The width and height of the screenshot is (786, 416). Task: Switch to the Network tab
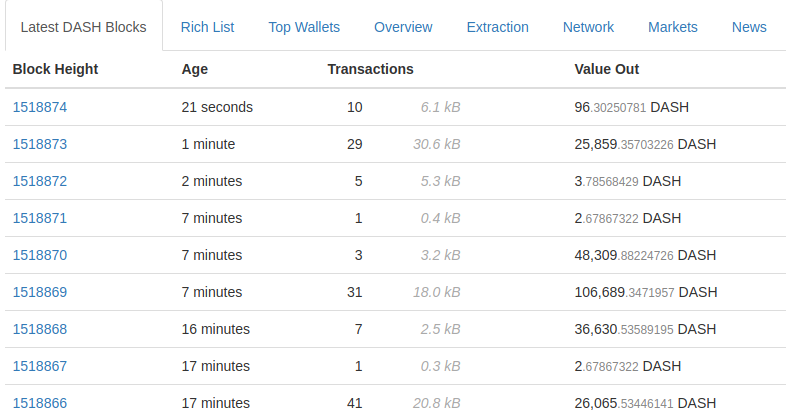point(588,27)
